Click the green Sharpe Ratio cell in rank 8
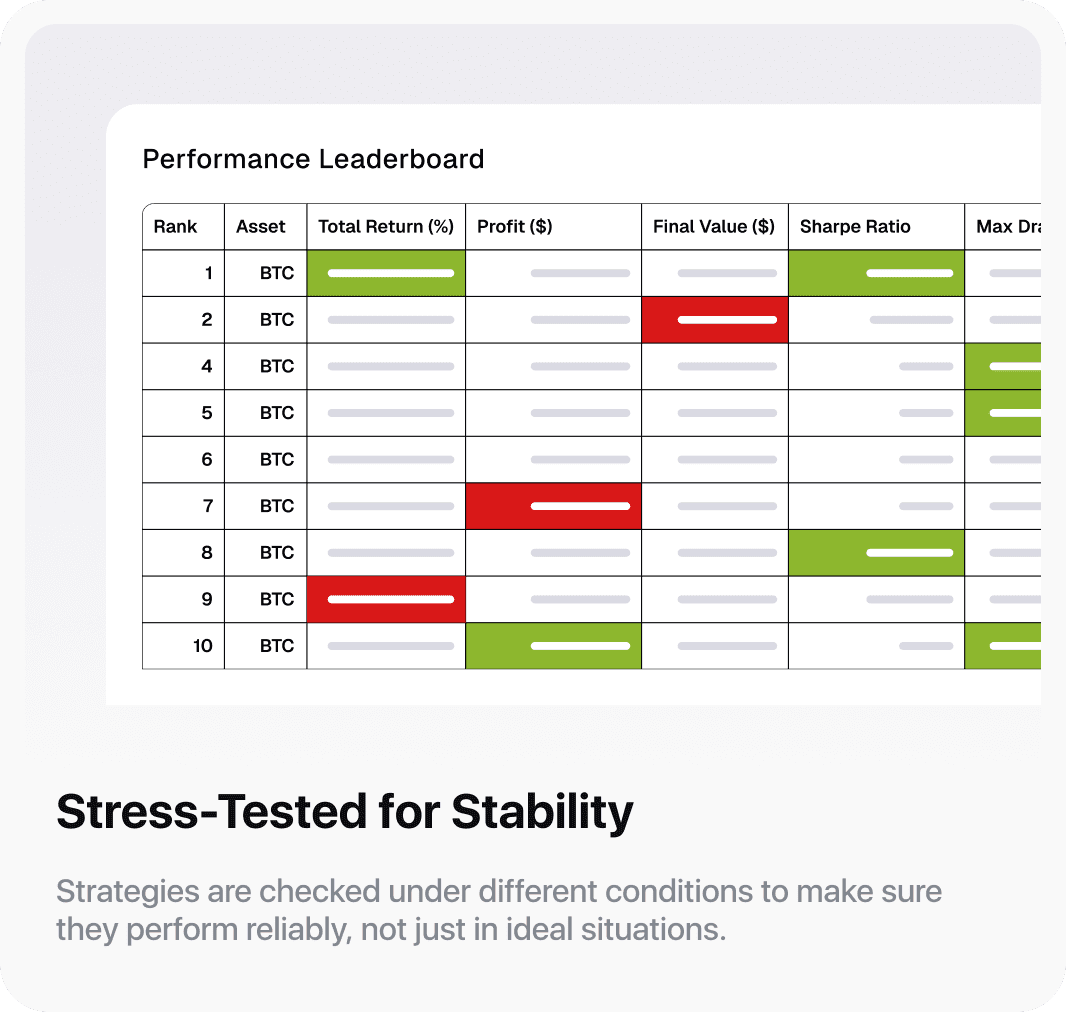The width and height of the screenshot is (1066, 1012). (876, 552)
